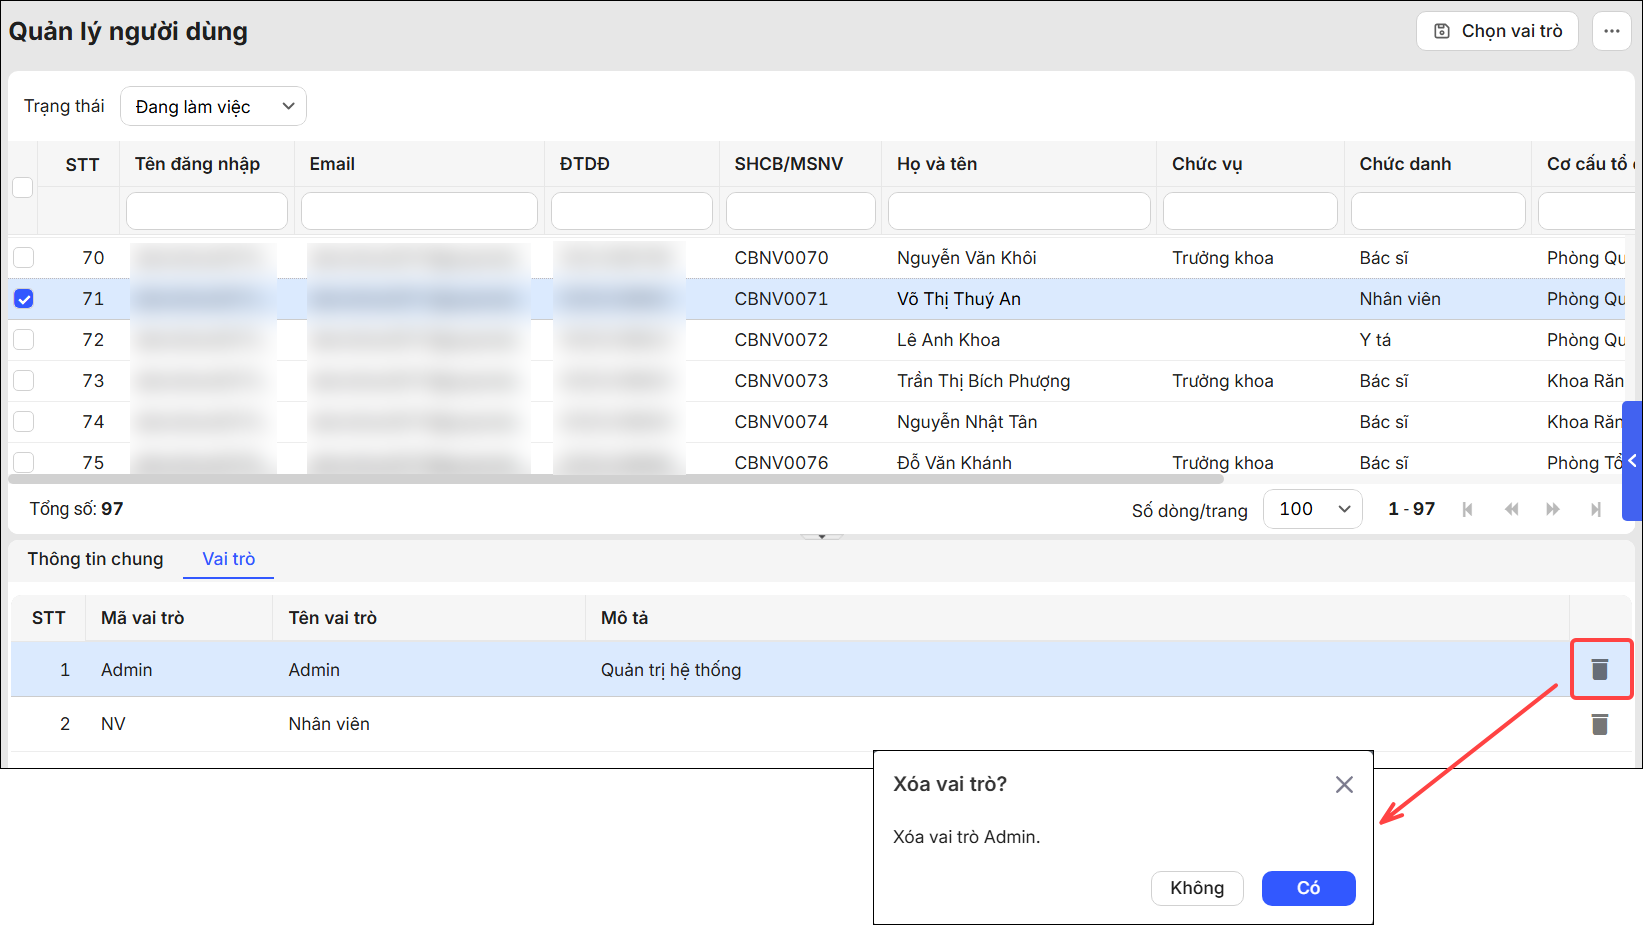Screen dimensions: 1643x944
Task: Click the code CBNV0073
Action: point(781,381)
